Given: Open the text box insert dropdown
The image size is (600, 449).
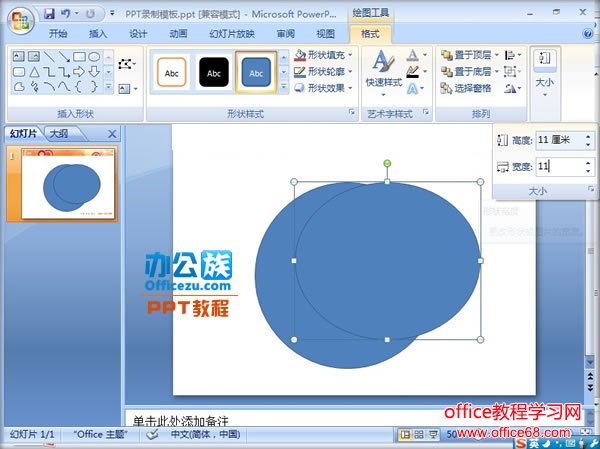Looking at the screenshot, I should click(127, 89).
